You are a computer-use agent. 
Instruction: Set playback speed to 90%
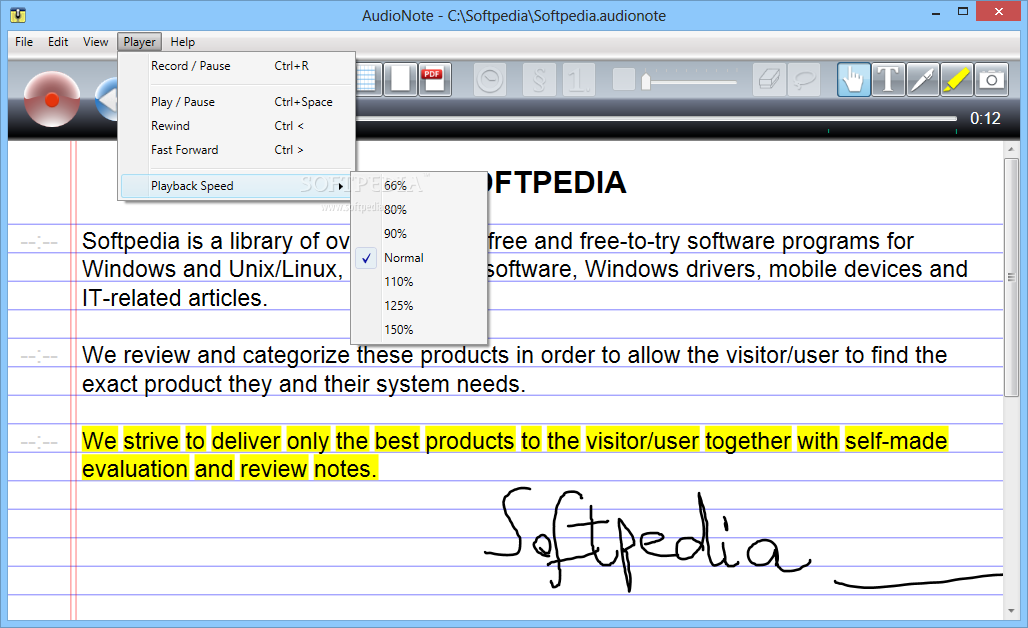click(x=420, y=233)
